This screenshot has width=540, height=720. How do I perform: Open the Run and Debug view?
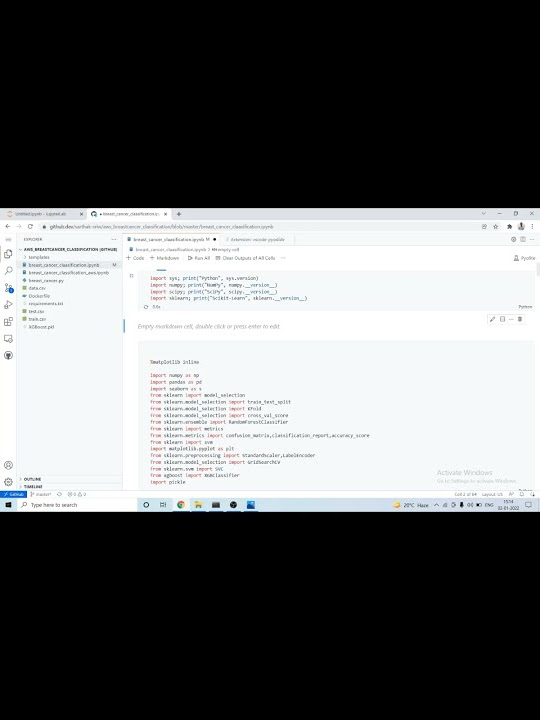coord(8,305)
